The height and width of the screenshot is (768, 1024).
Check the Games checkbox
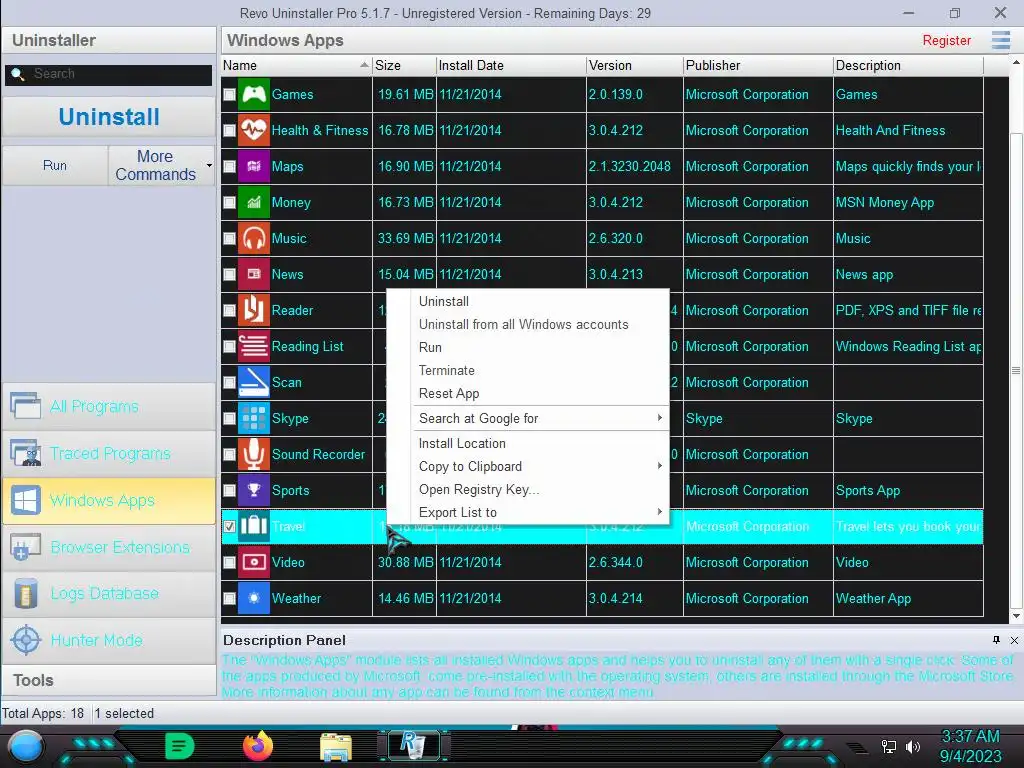[229, 95]
